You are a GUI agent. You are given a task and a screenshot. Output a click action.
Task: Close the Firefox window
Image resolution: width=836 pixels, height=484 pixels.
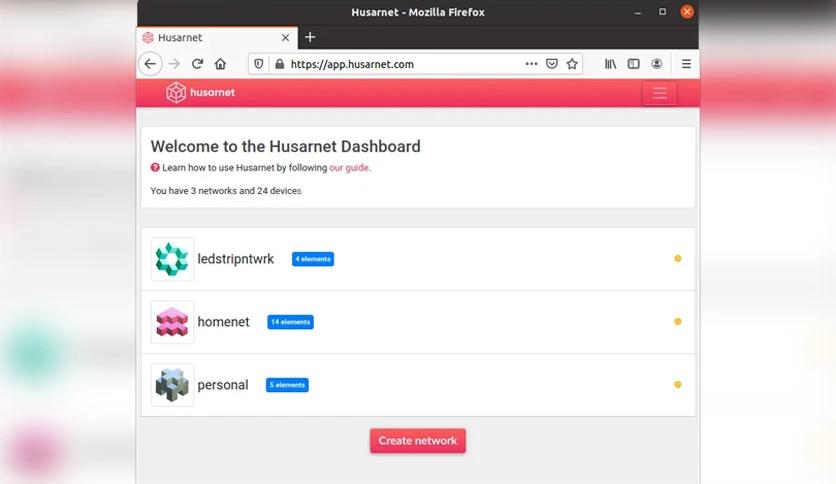(x=687, y=12)
